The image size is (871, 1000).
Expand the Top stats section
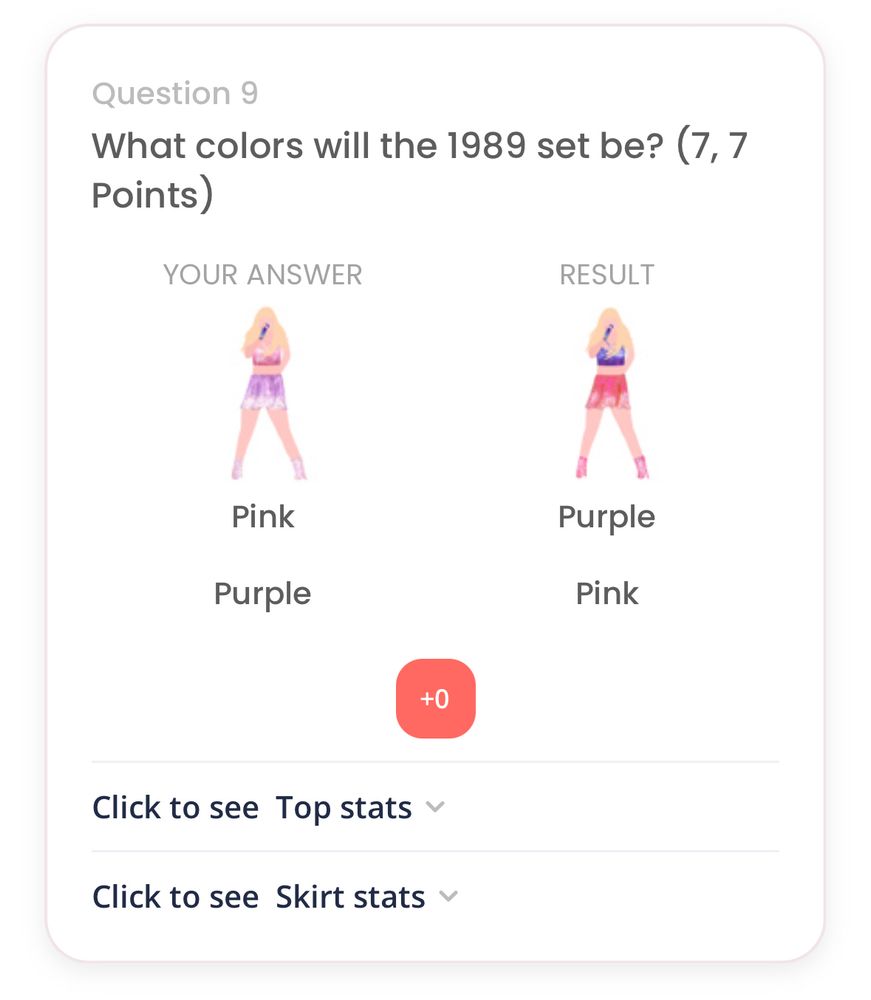pyautogui.click(x=435, y=807)
